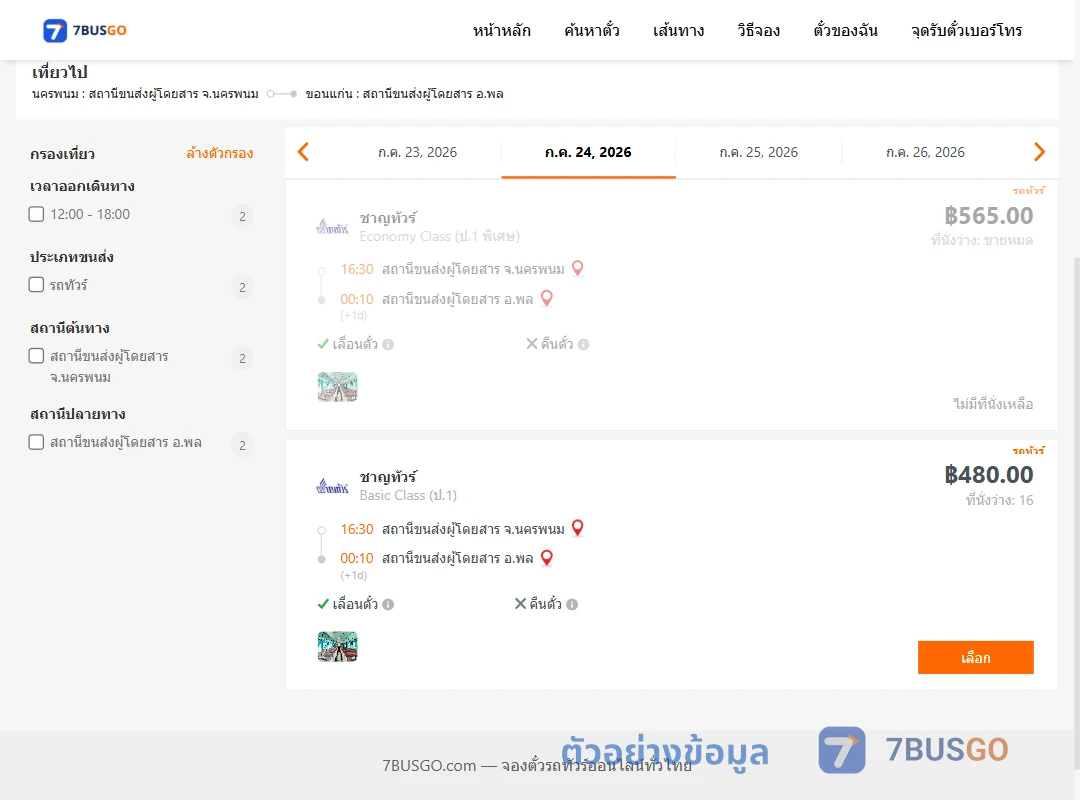1080x800 pixels.
Task: Open จุดรับตั๋วเบอร์โทร menu item
Action: (x=966, y=30)
